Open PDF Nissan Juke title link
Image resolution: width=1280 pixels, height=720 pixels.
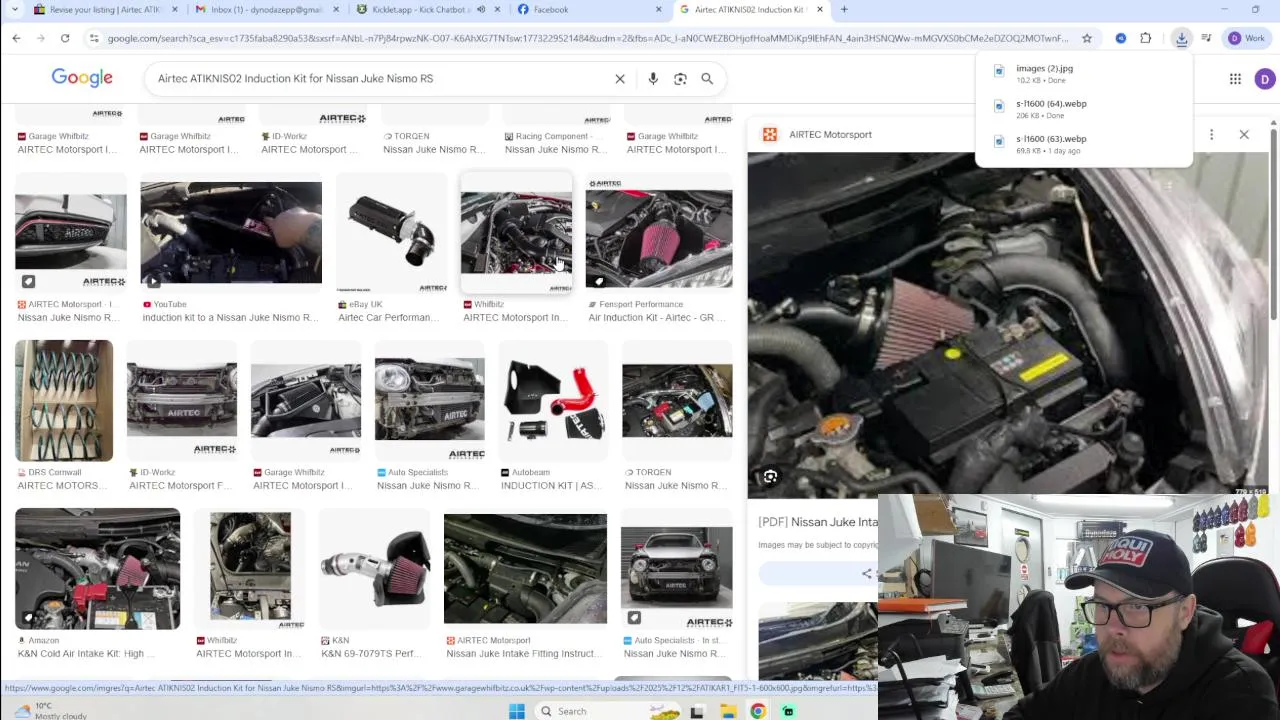[x=818, y=522]
